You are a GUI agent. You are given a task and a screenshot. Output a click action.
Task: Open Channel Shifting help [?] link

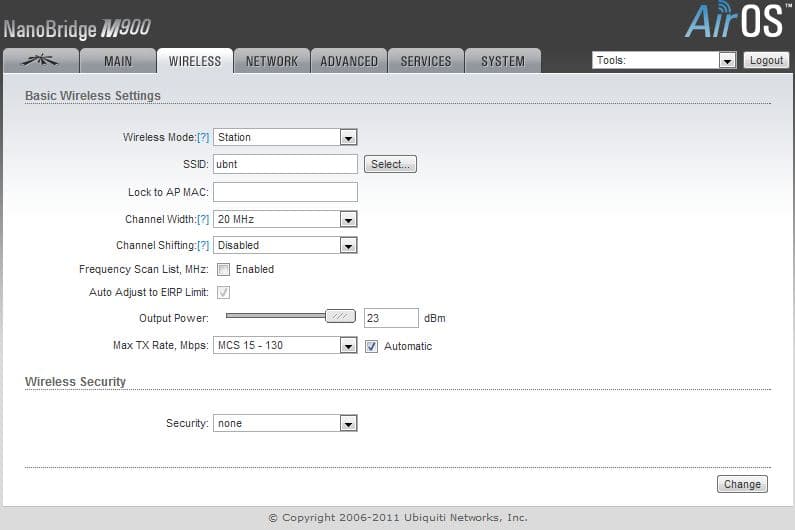pyautogui.click(x=203, y=245)
